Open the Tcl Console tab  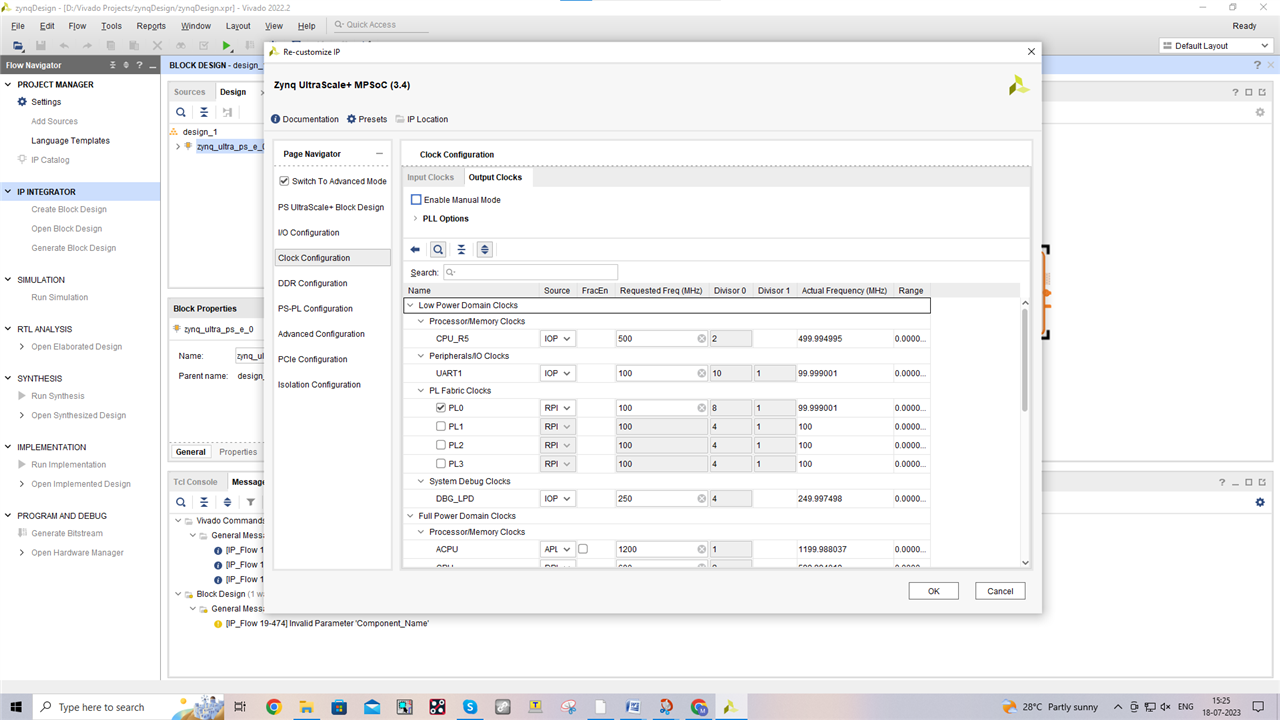pos(195,482)
